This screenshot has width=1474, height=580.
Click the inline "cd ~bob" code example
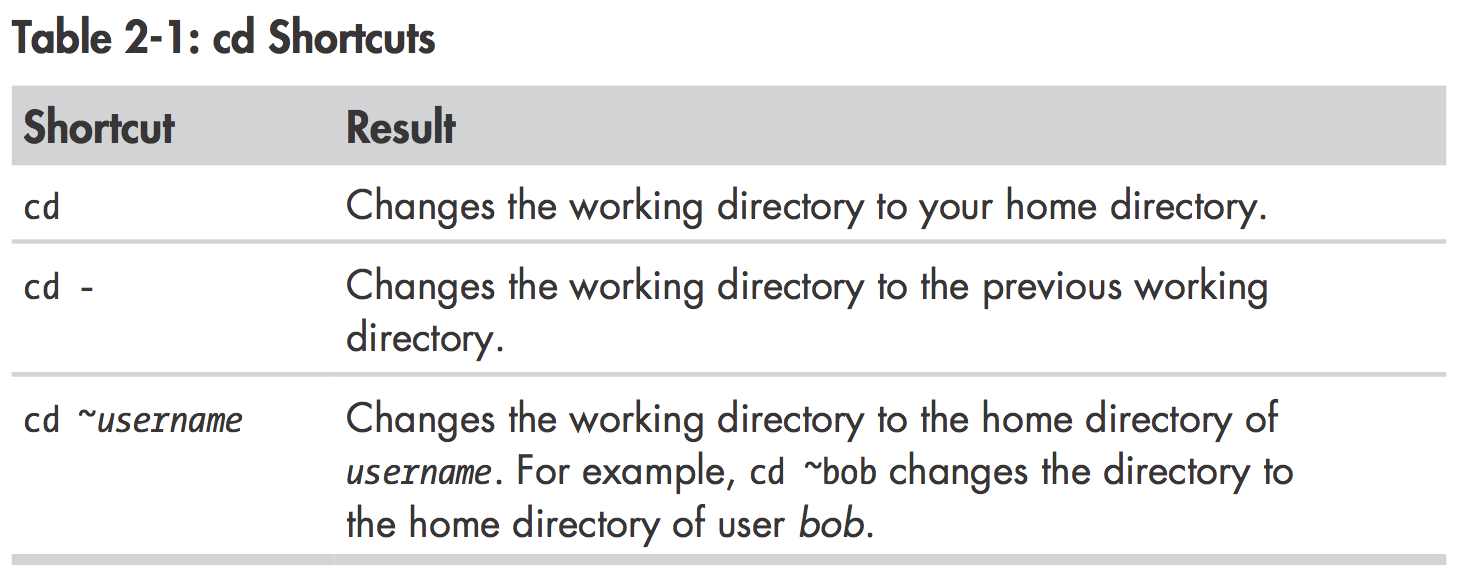pyautogui.click(x=814, y=472)
